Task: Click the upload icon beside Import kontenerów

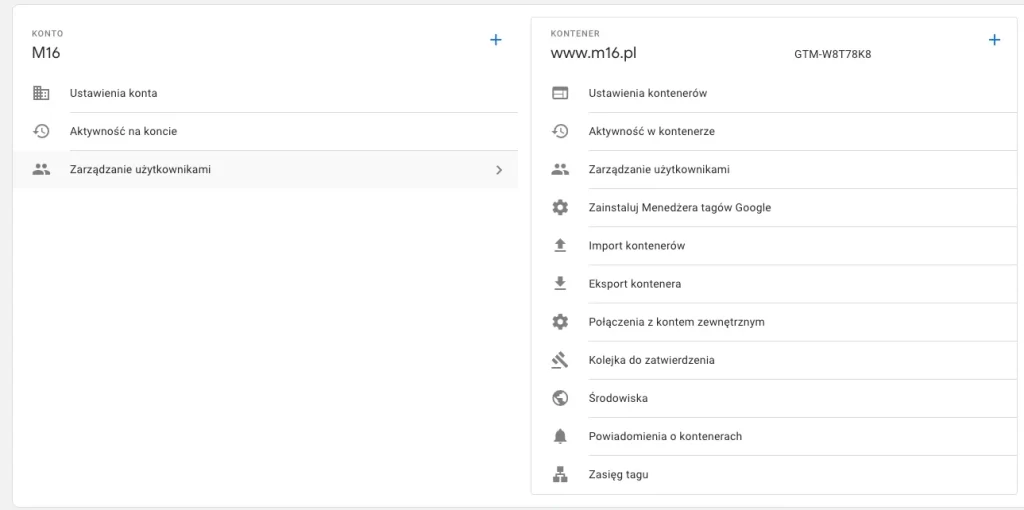Action: point(560,246)
